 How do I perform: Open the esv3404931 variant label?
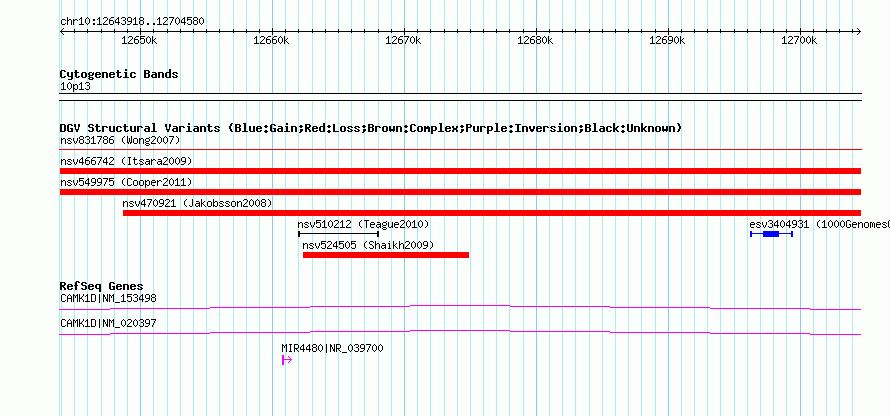pyautogui.click(x=820, y=224)
